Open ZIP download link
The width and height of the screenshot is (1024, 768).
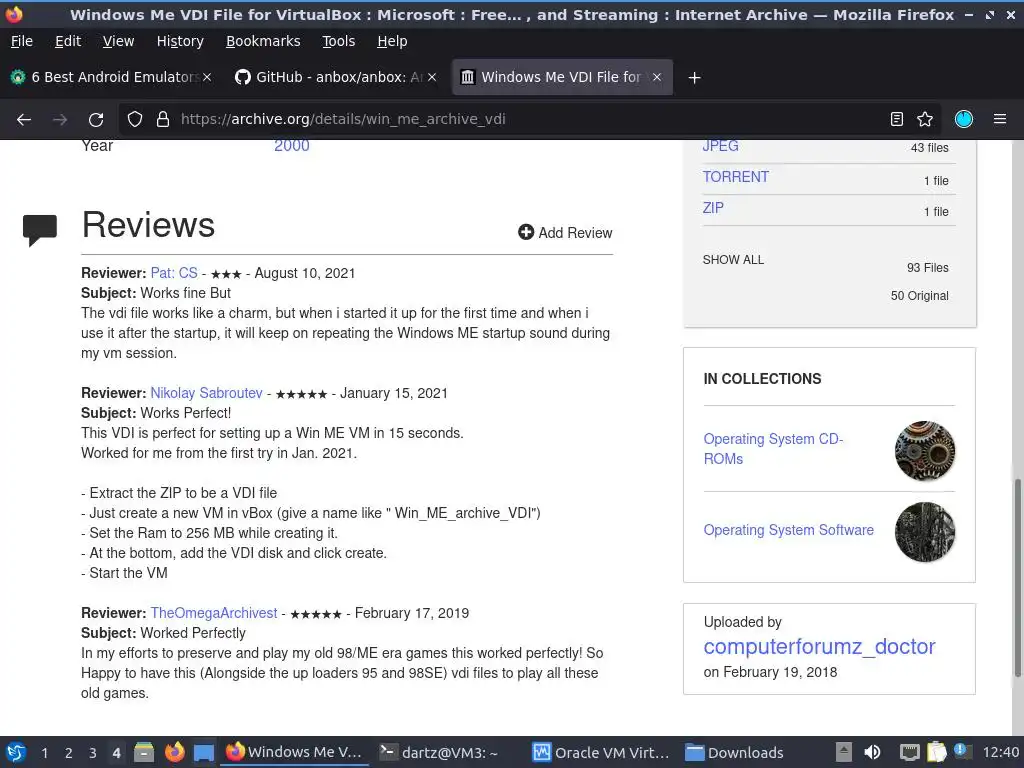[x=713, y=208]
